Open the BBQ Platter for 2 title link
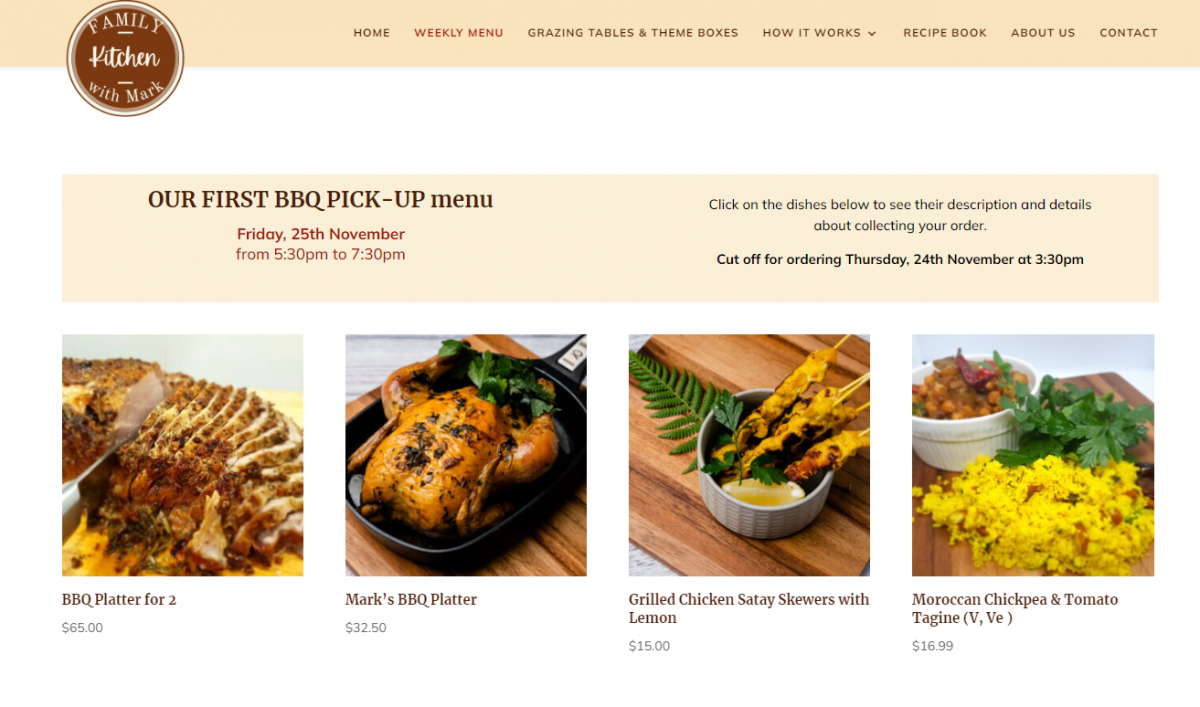1200x707 pixels. point(119,600)
